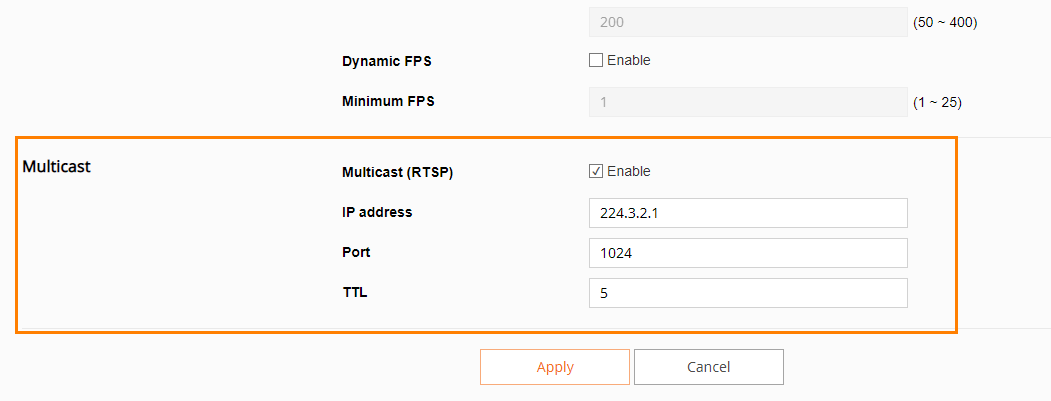This screenshot has width=1051, height=401.
Task: Click the Minimum FPS label
Action: pos(388,101)
